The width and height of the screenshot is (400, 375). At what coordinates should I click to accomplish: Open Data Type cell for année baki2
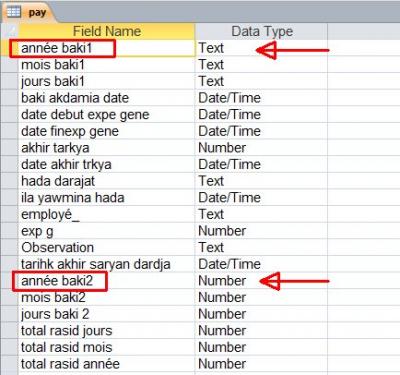pos(261,281)
